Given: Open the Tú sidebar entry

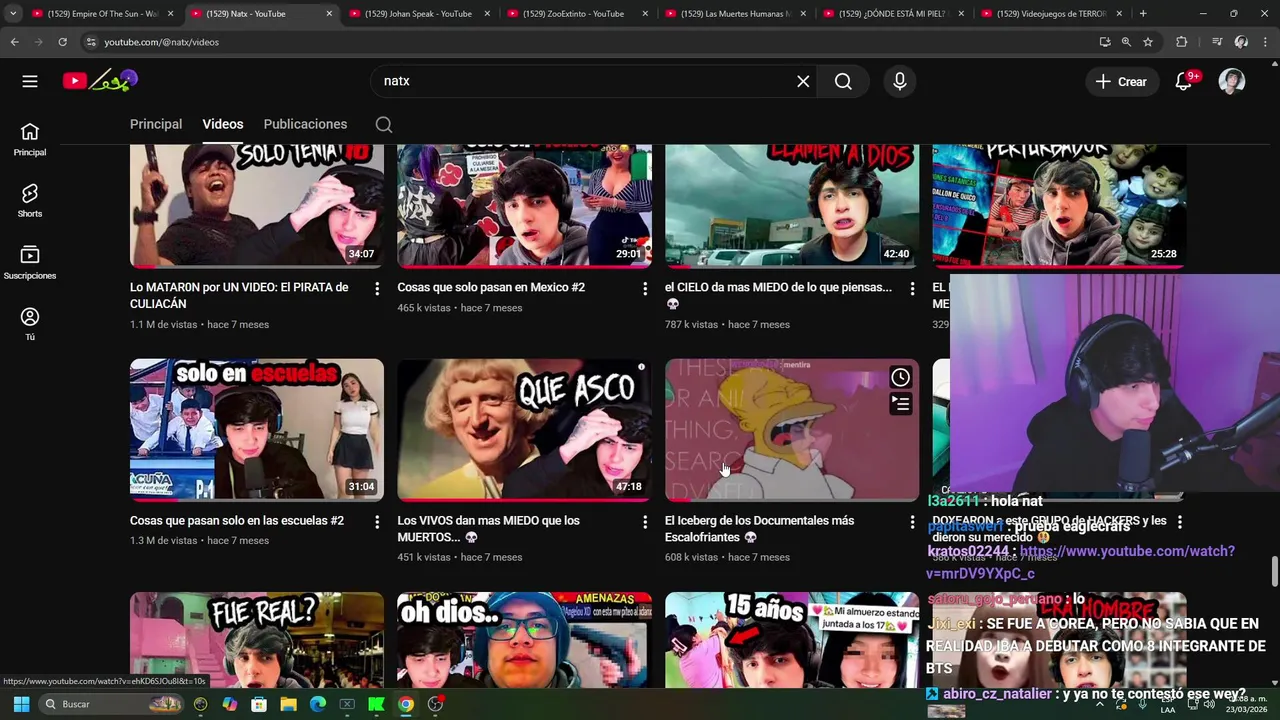Looking at the screenshot, I should (30, 324).
